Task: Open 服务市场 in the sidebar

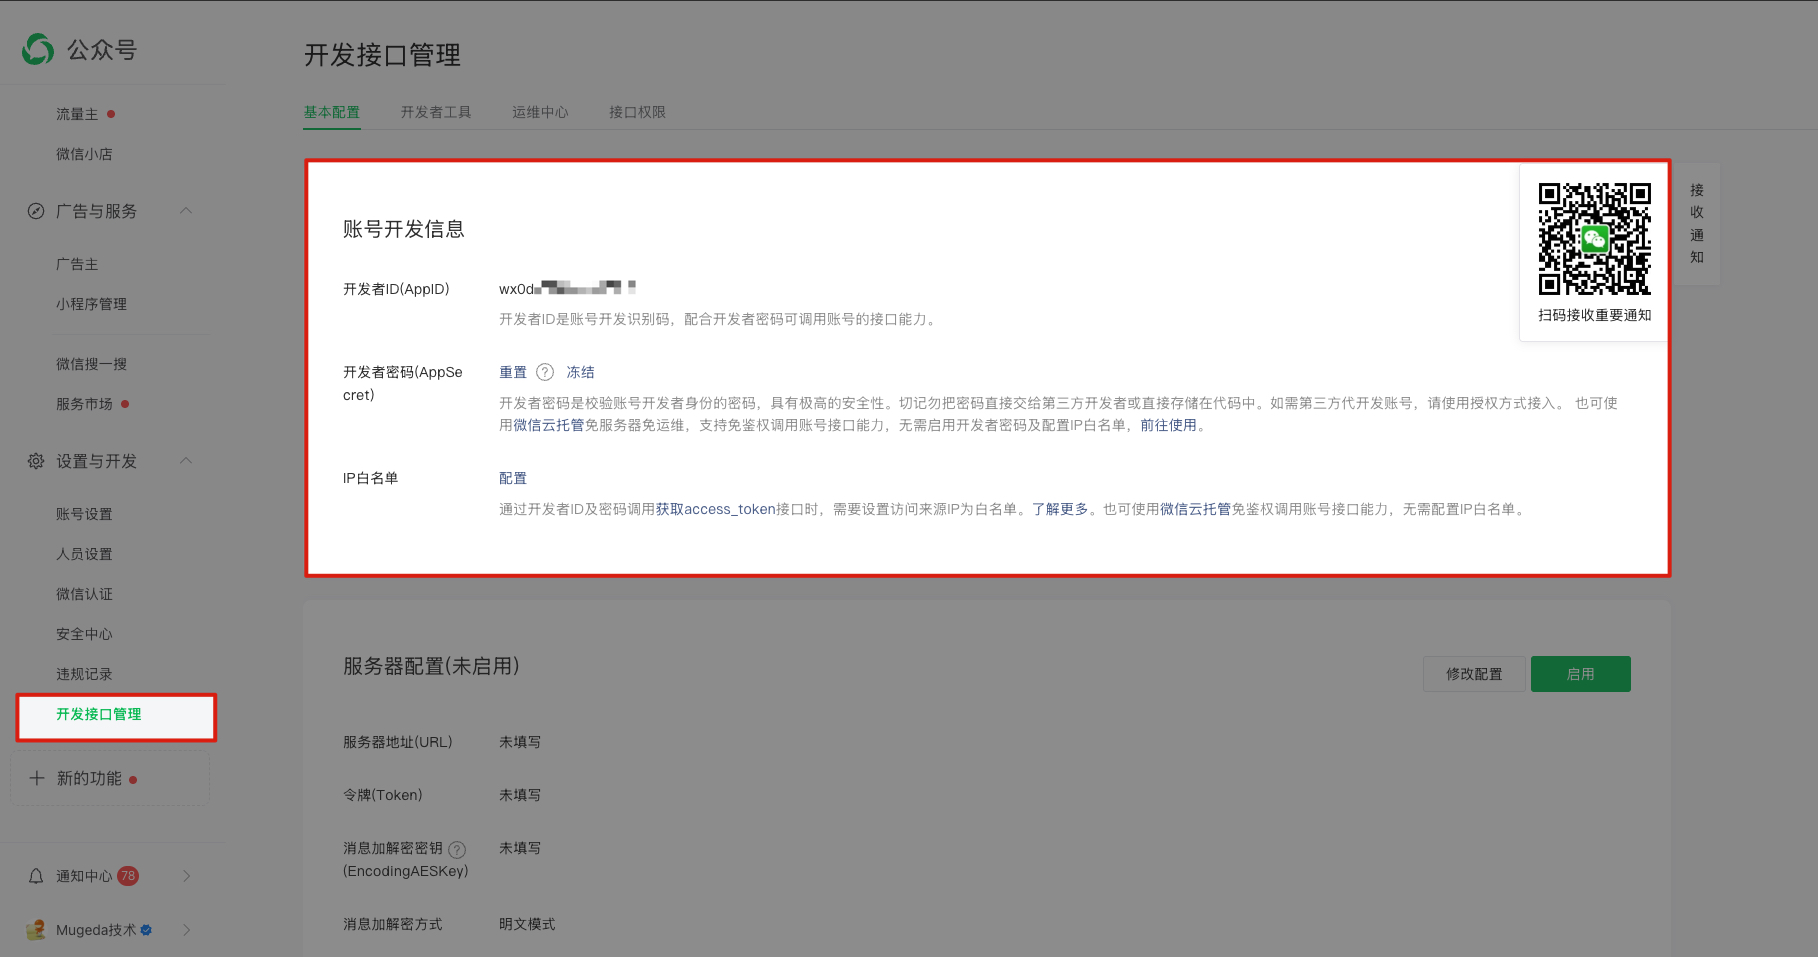Action: (84, 404)
